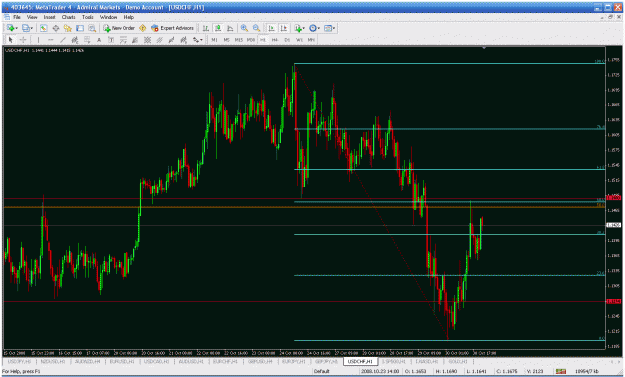Select the trendline drawing tool

click(63, 40)
